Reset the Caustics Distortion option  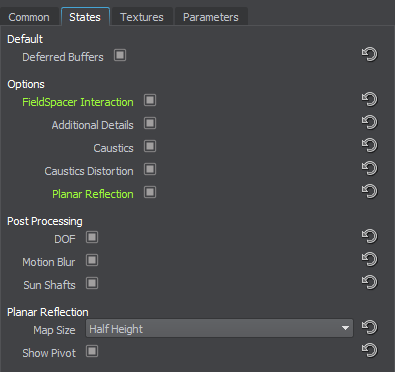[369, 168]
